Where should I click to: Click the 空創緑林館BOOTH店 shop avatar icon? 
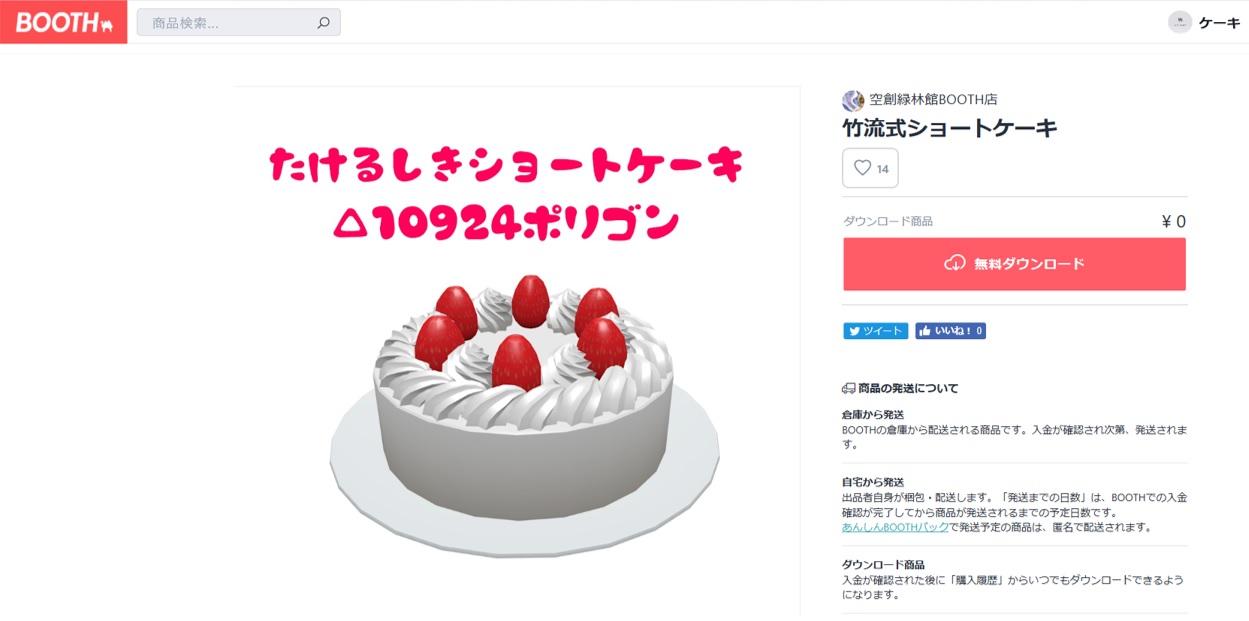pos(853,100)
